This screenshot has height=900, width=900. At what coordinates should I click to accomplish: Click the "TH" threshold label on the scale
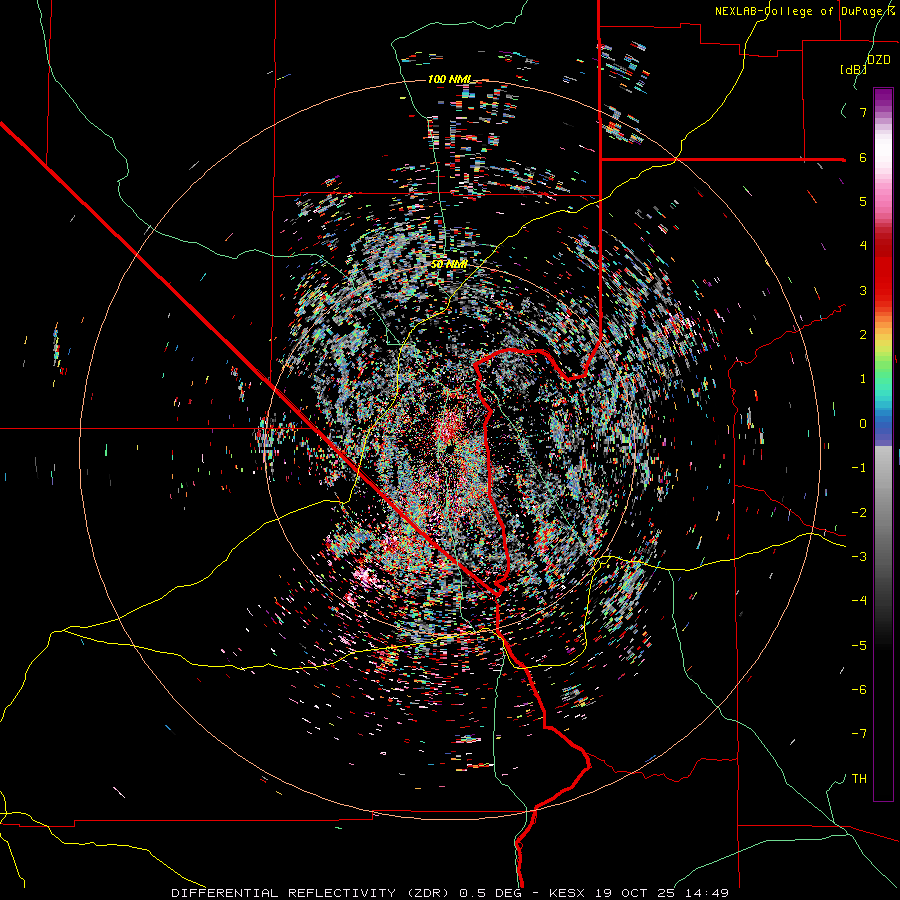[859, 779]
